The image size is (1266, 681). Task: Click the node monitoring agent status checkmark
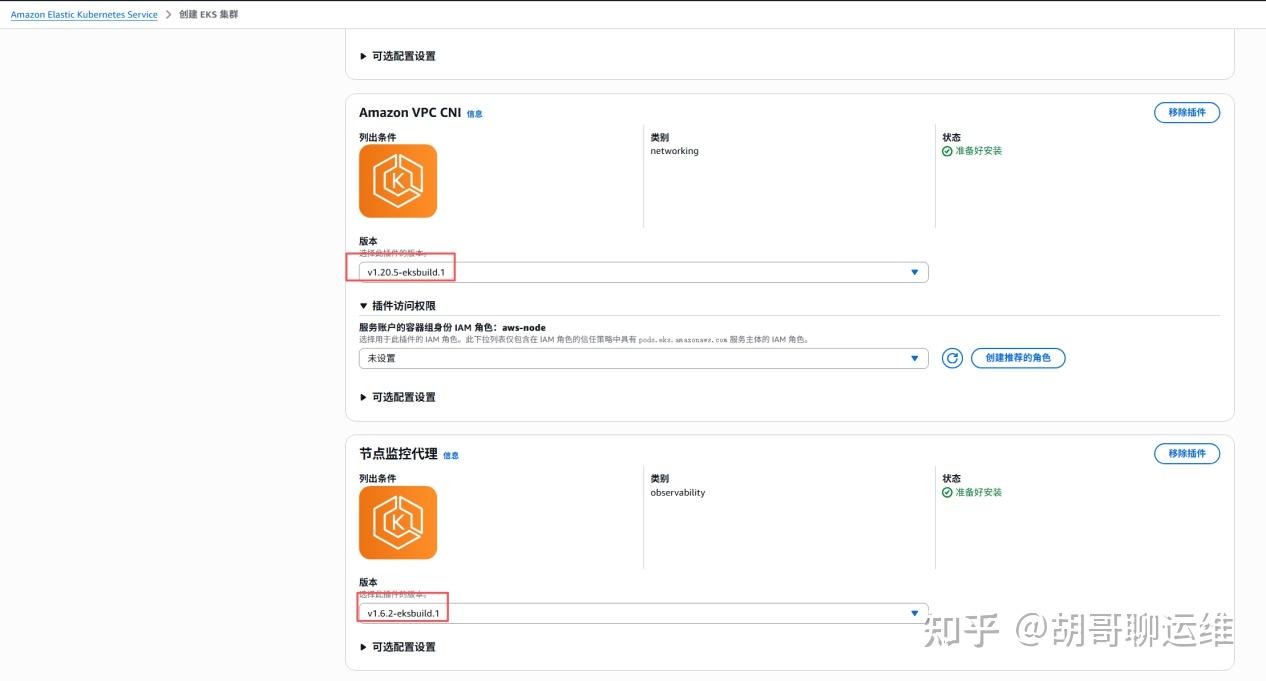click(947, 492)
